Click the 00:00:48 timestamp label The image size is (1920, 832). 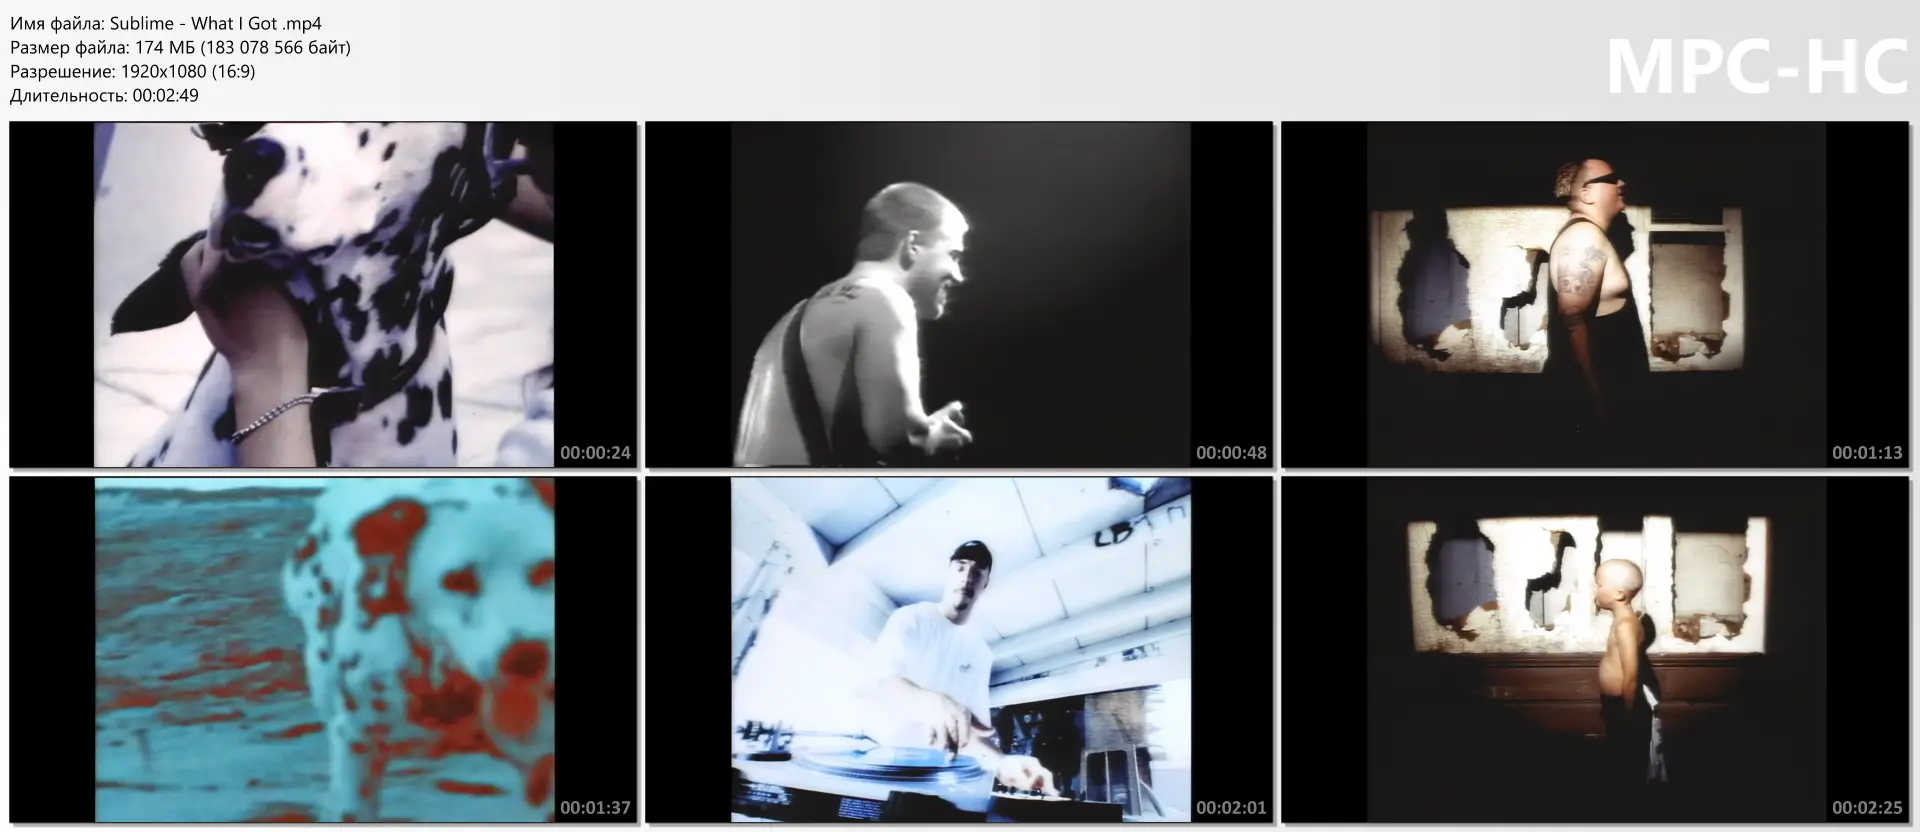(x=1231, y=452)
